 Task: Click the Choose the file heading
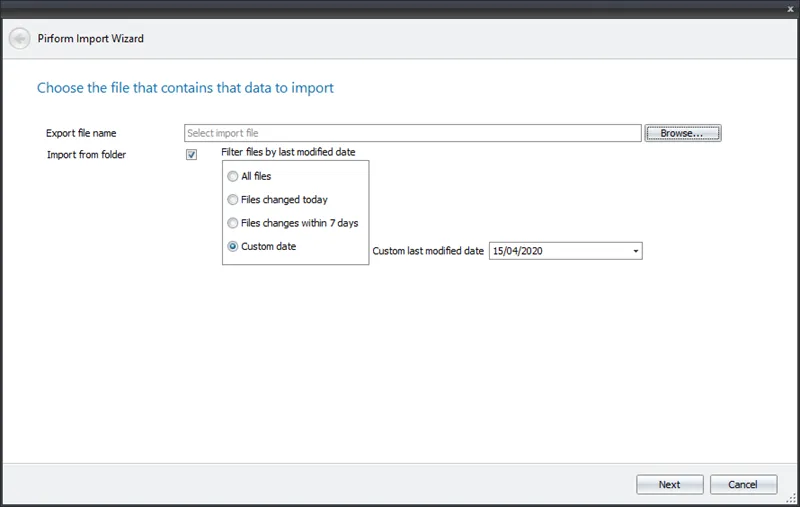pos(185,88)
